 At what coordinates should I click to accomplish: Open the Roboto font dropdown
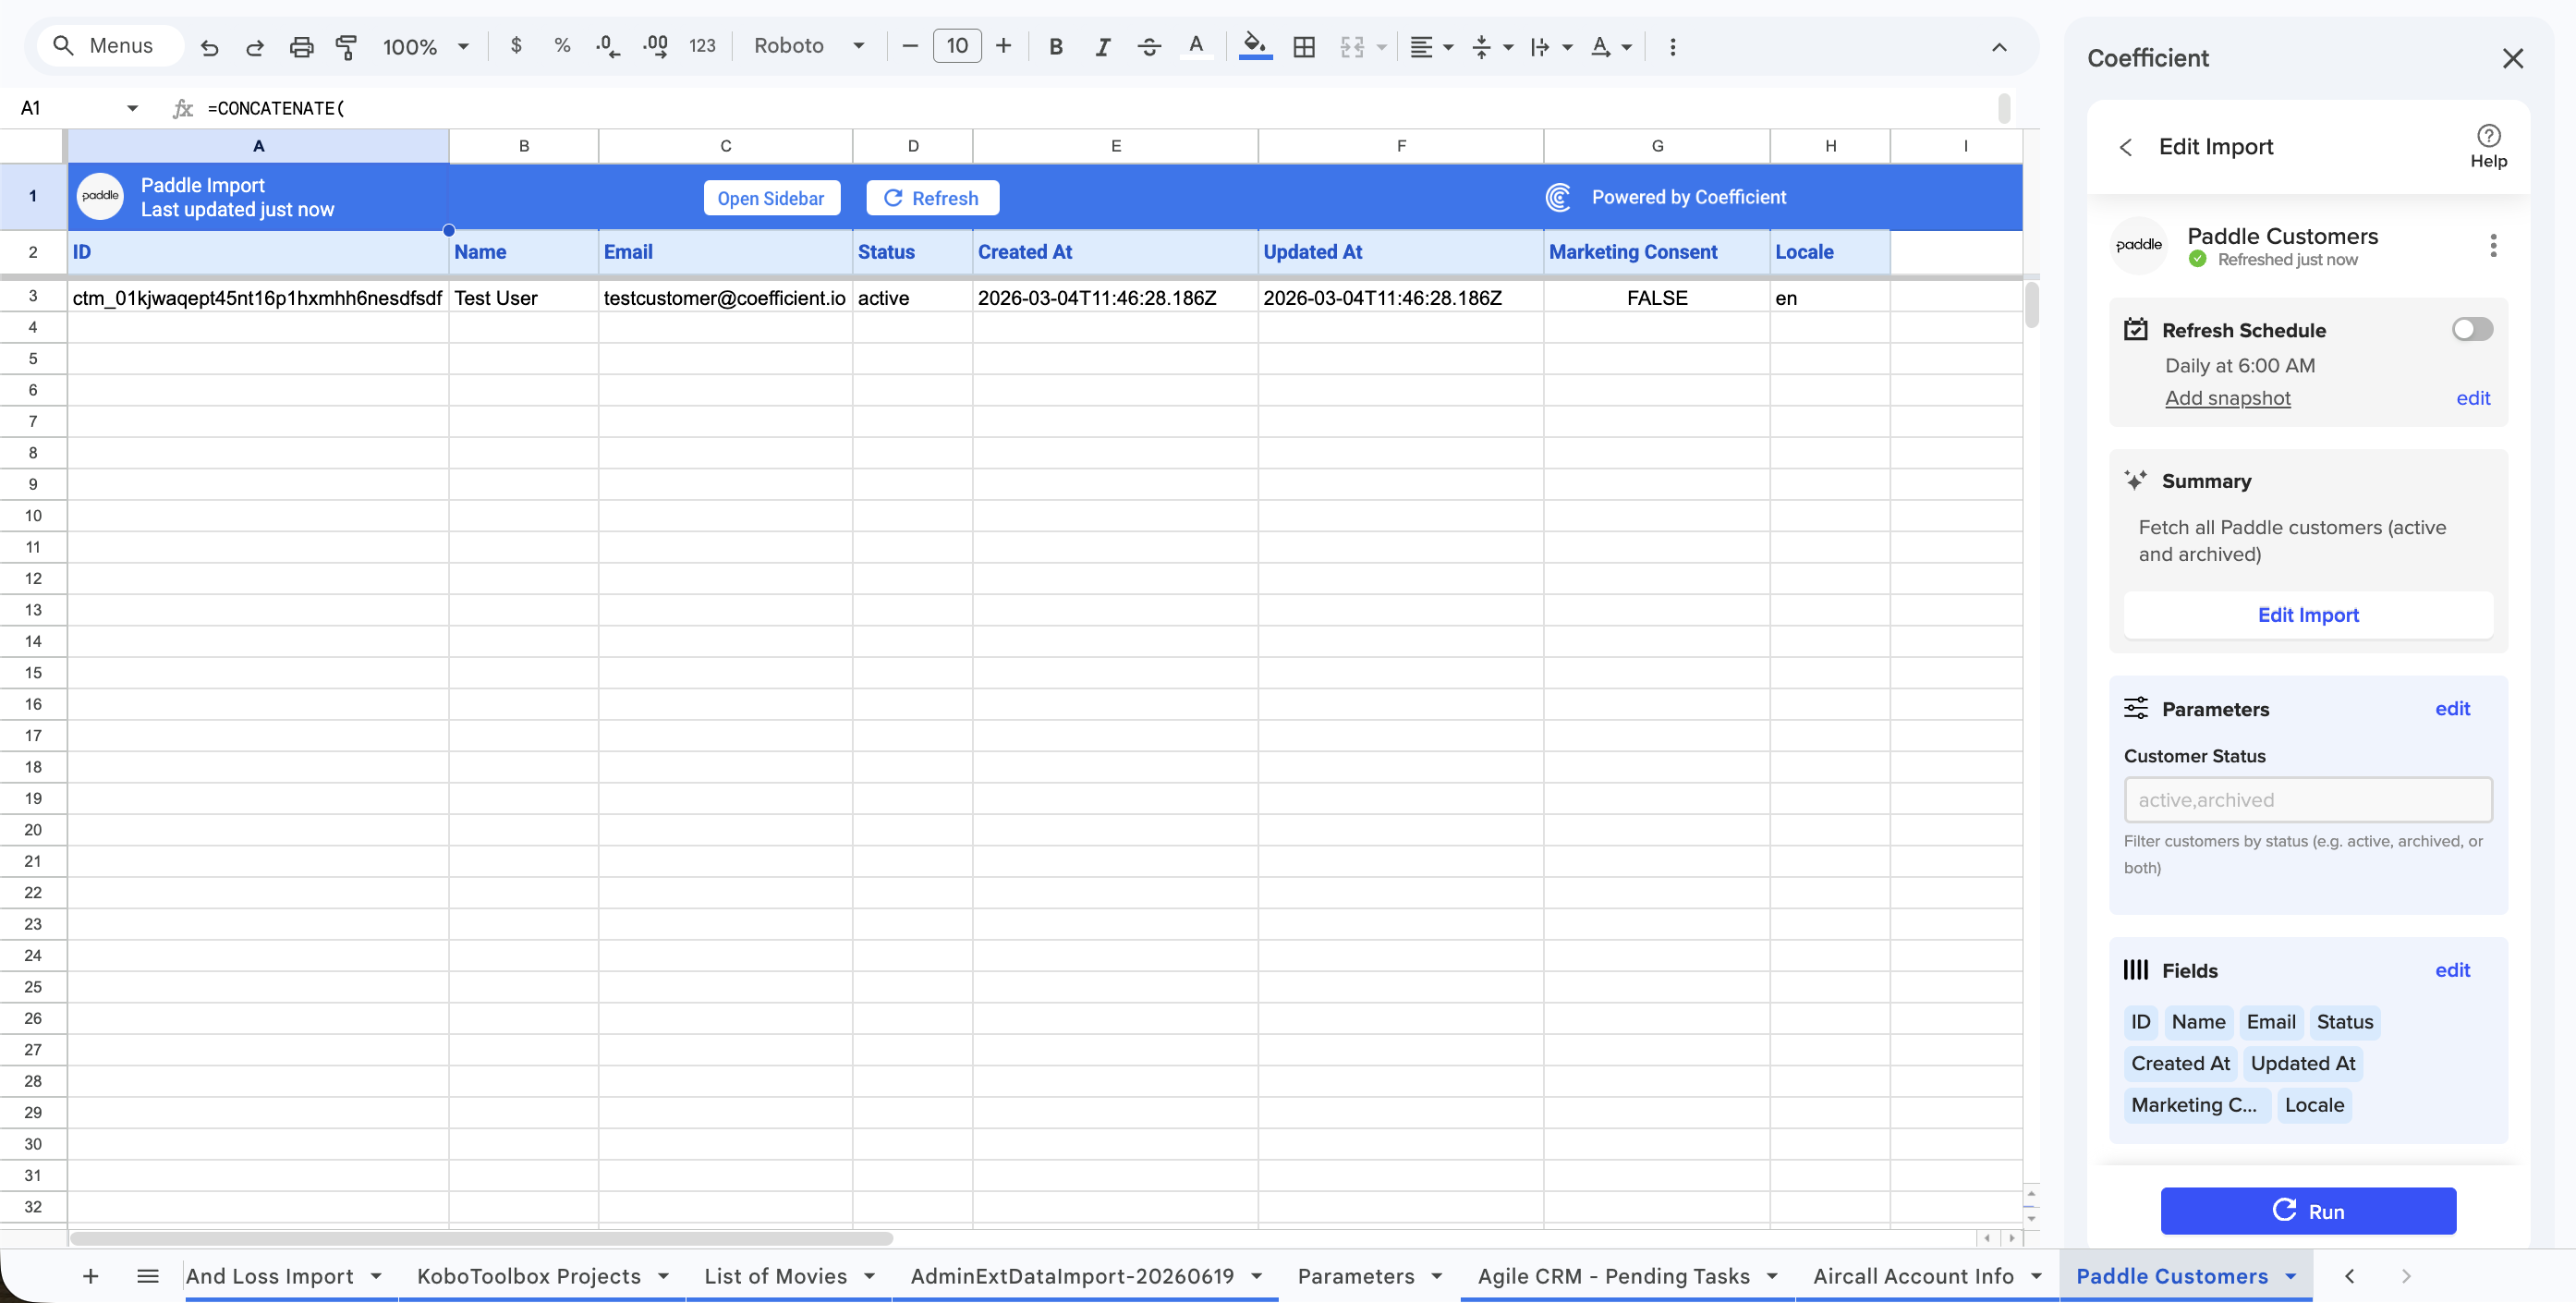(809, 46)
